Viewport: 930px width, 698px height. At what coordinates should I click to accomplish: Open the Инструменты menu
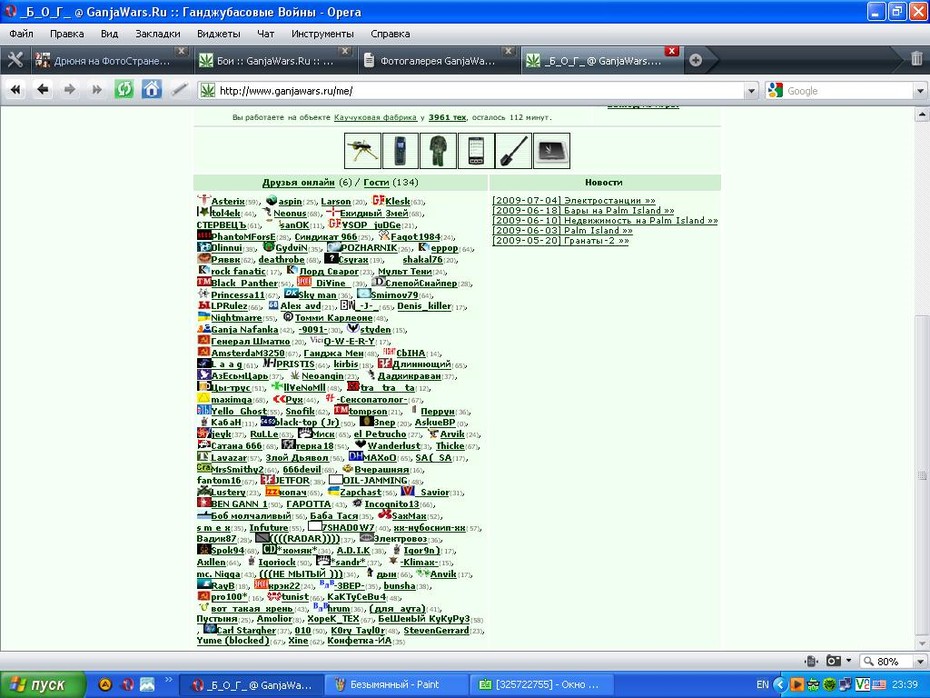pyautogui.click(x=322, y=34)
